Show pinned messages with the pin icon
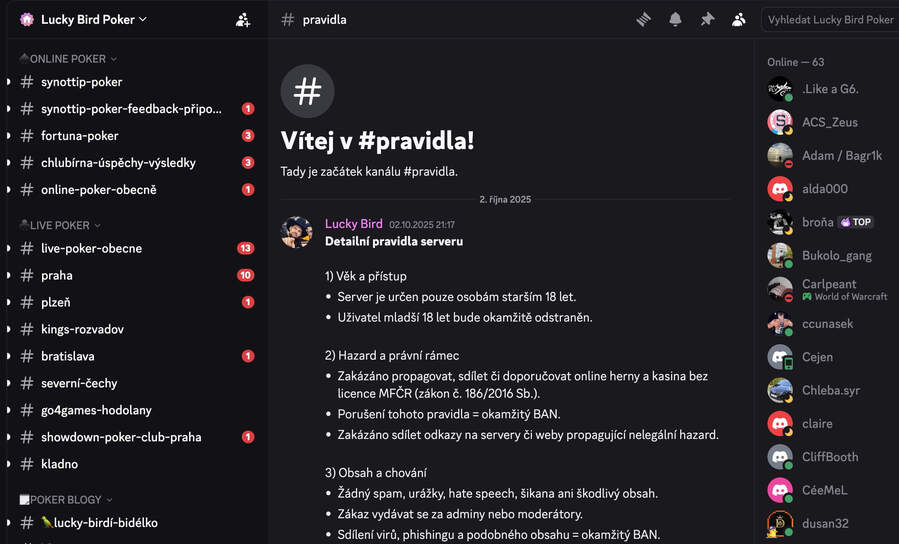The width and height of the screenshot is (899, 544). coord(707,19)
